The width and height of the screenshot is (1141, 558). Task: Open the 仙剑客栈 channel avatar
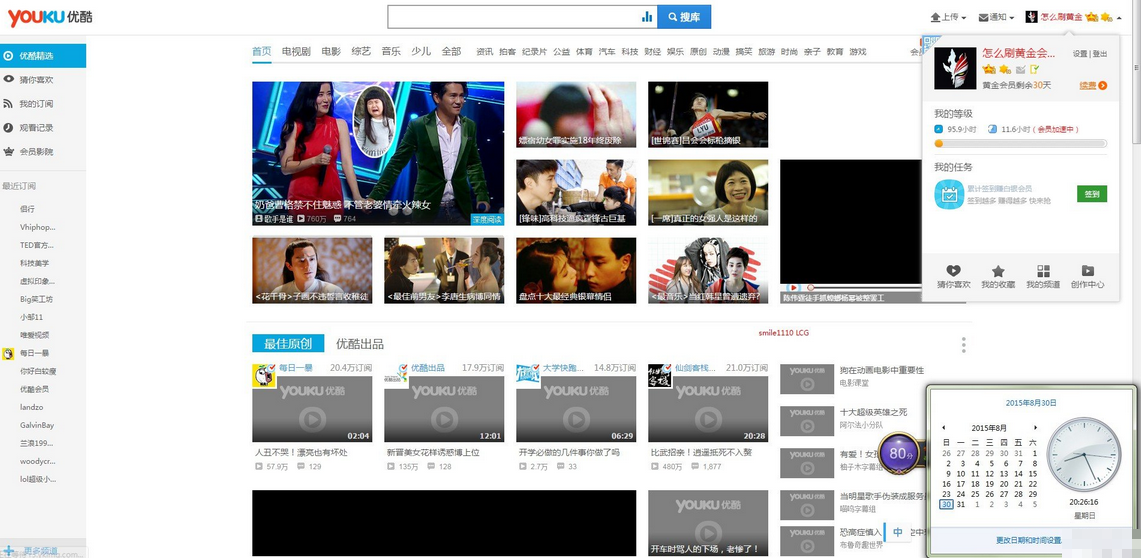[660, 375]
